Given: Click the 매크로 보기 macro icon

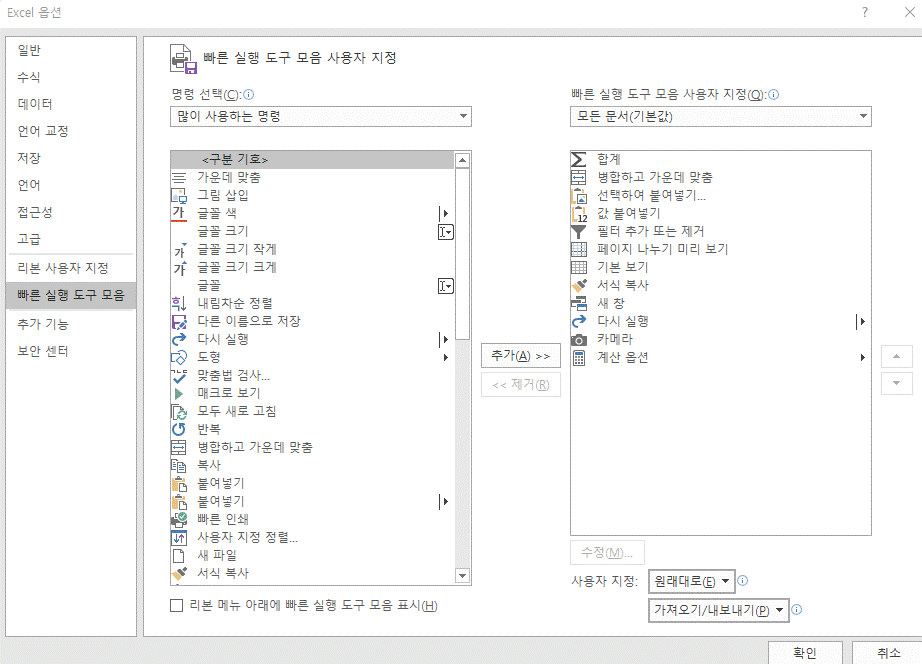Looking at the screenshot, I should pos(178,393).
